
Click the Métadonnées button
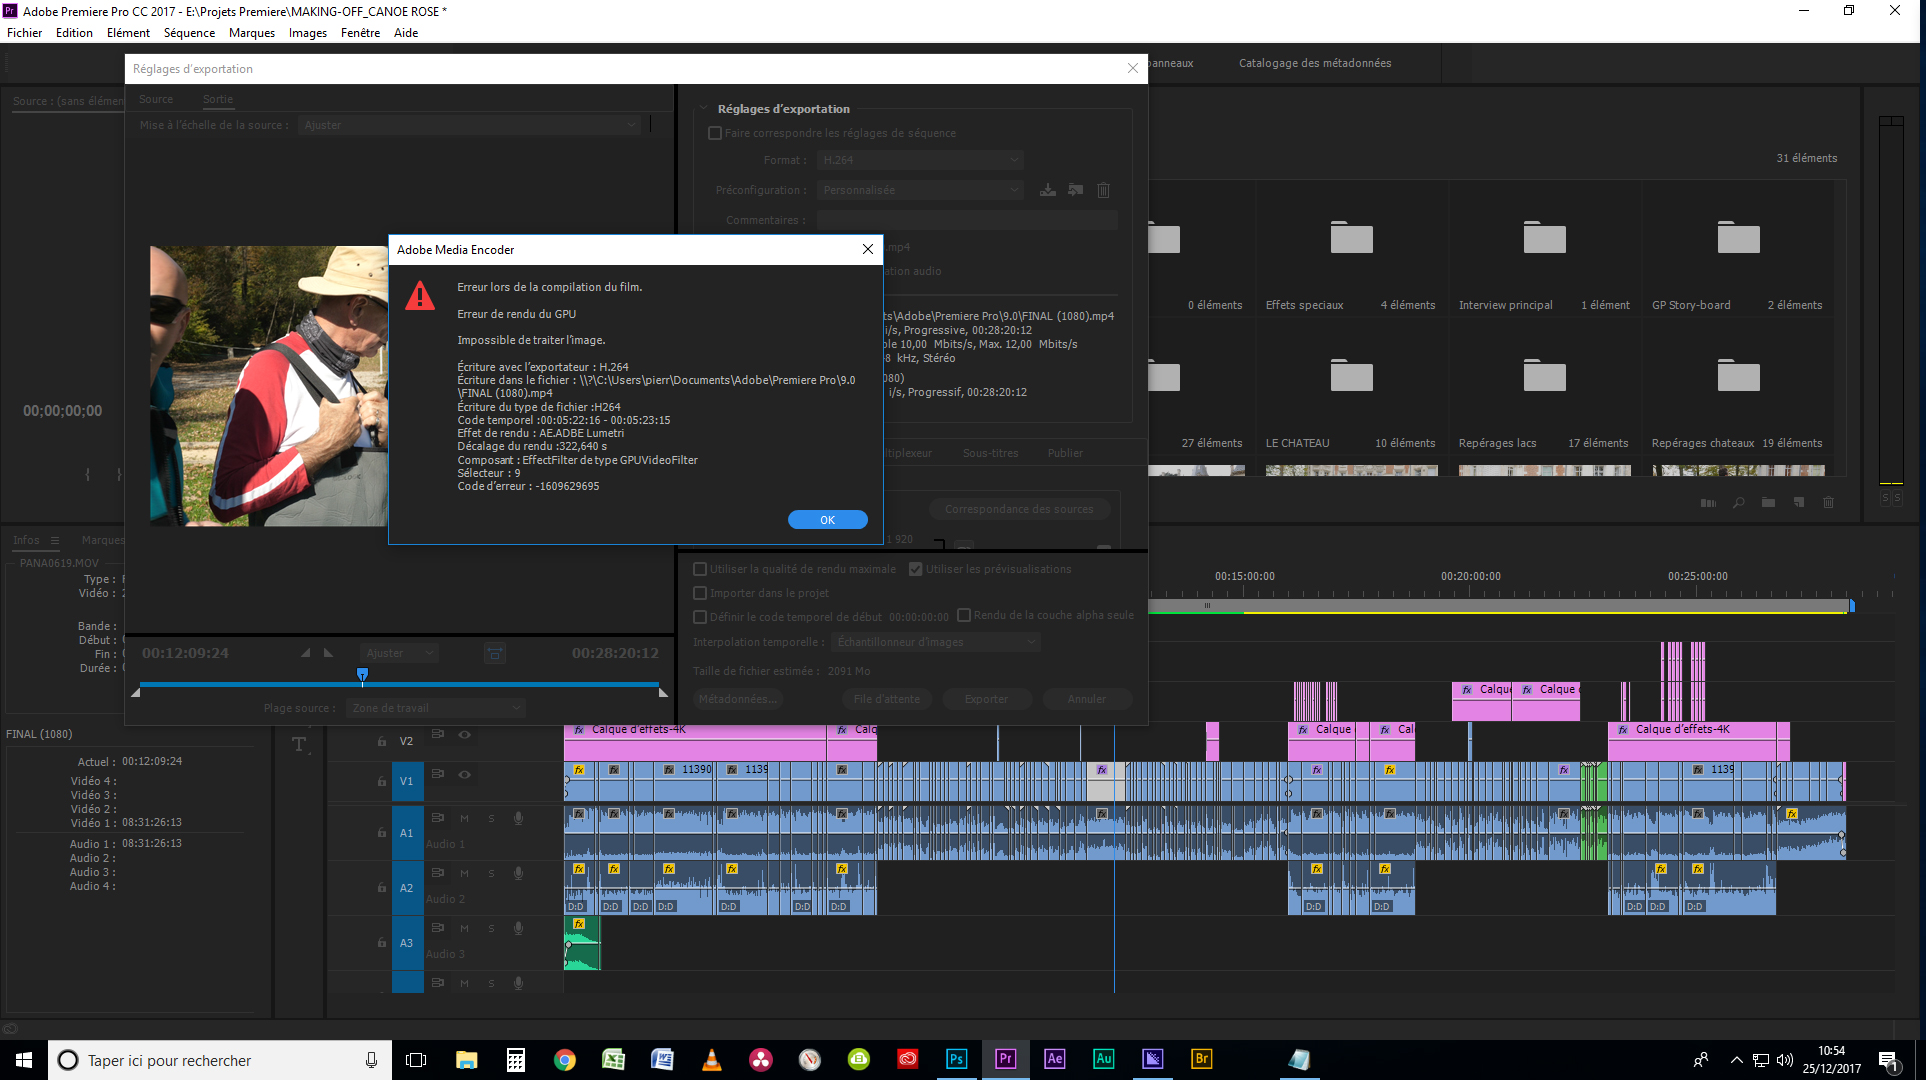click(738, 699)
